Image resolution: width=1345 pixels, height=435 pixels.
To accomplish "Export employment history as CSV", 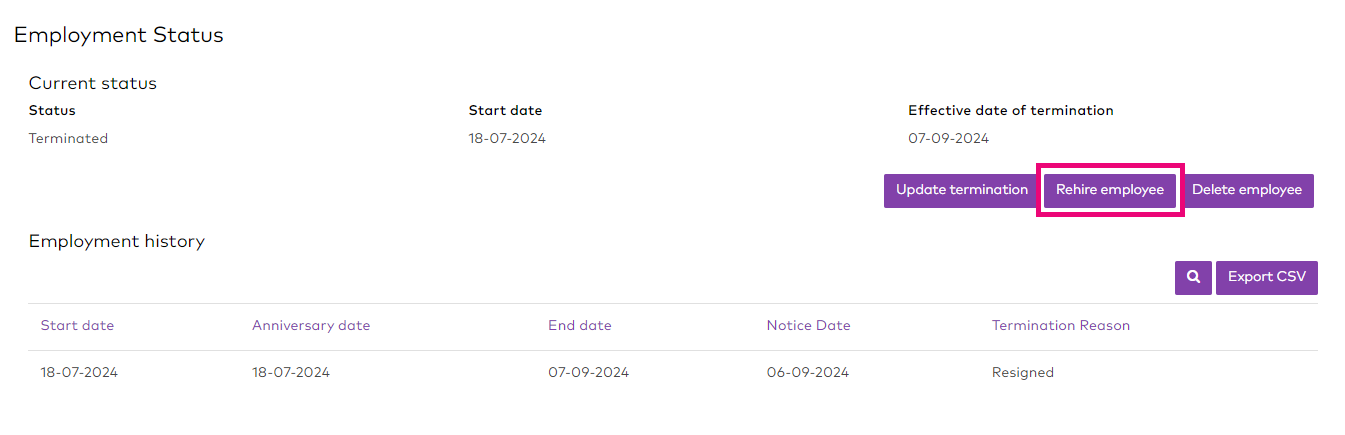I will pos(1266,278).
